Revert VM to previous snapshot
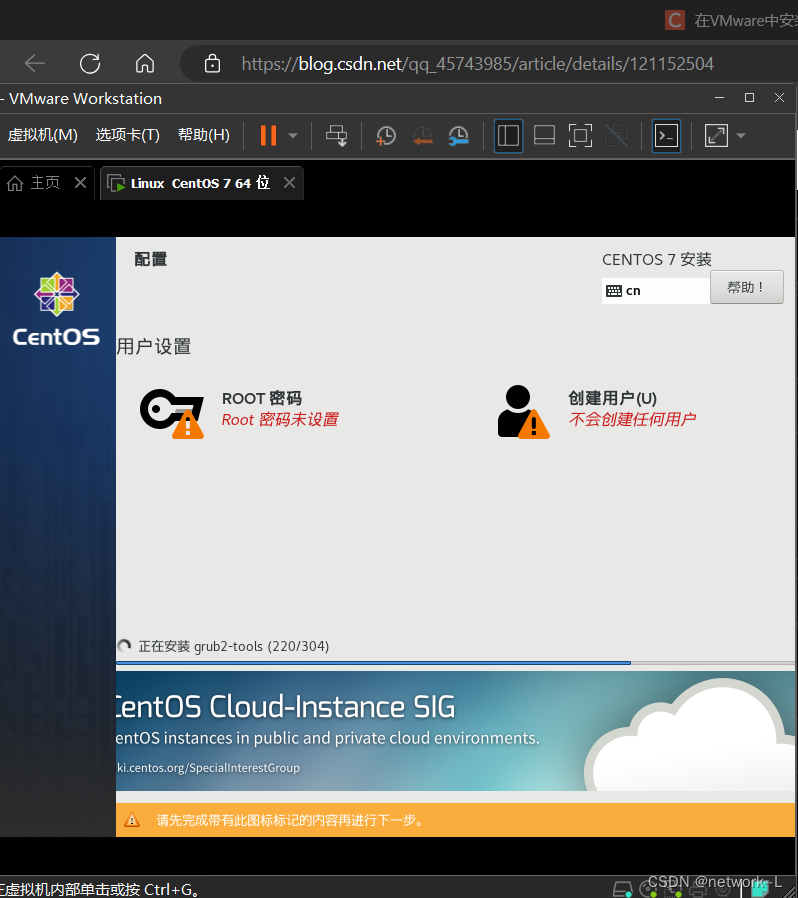Screen dimensions: 798x898 422,136
